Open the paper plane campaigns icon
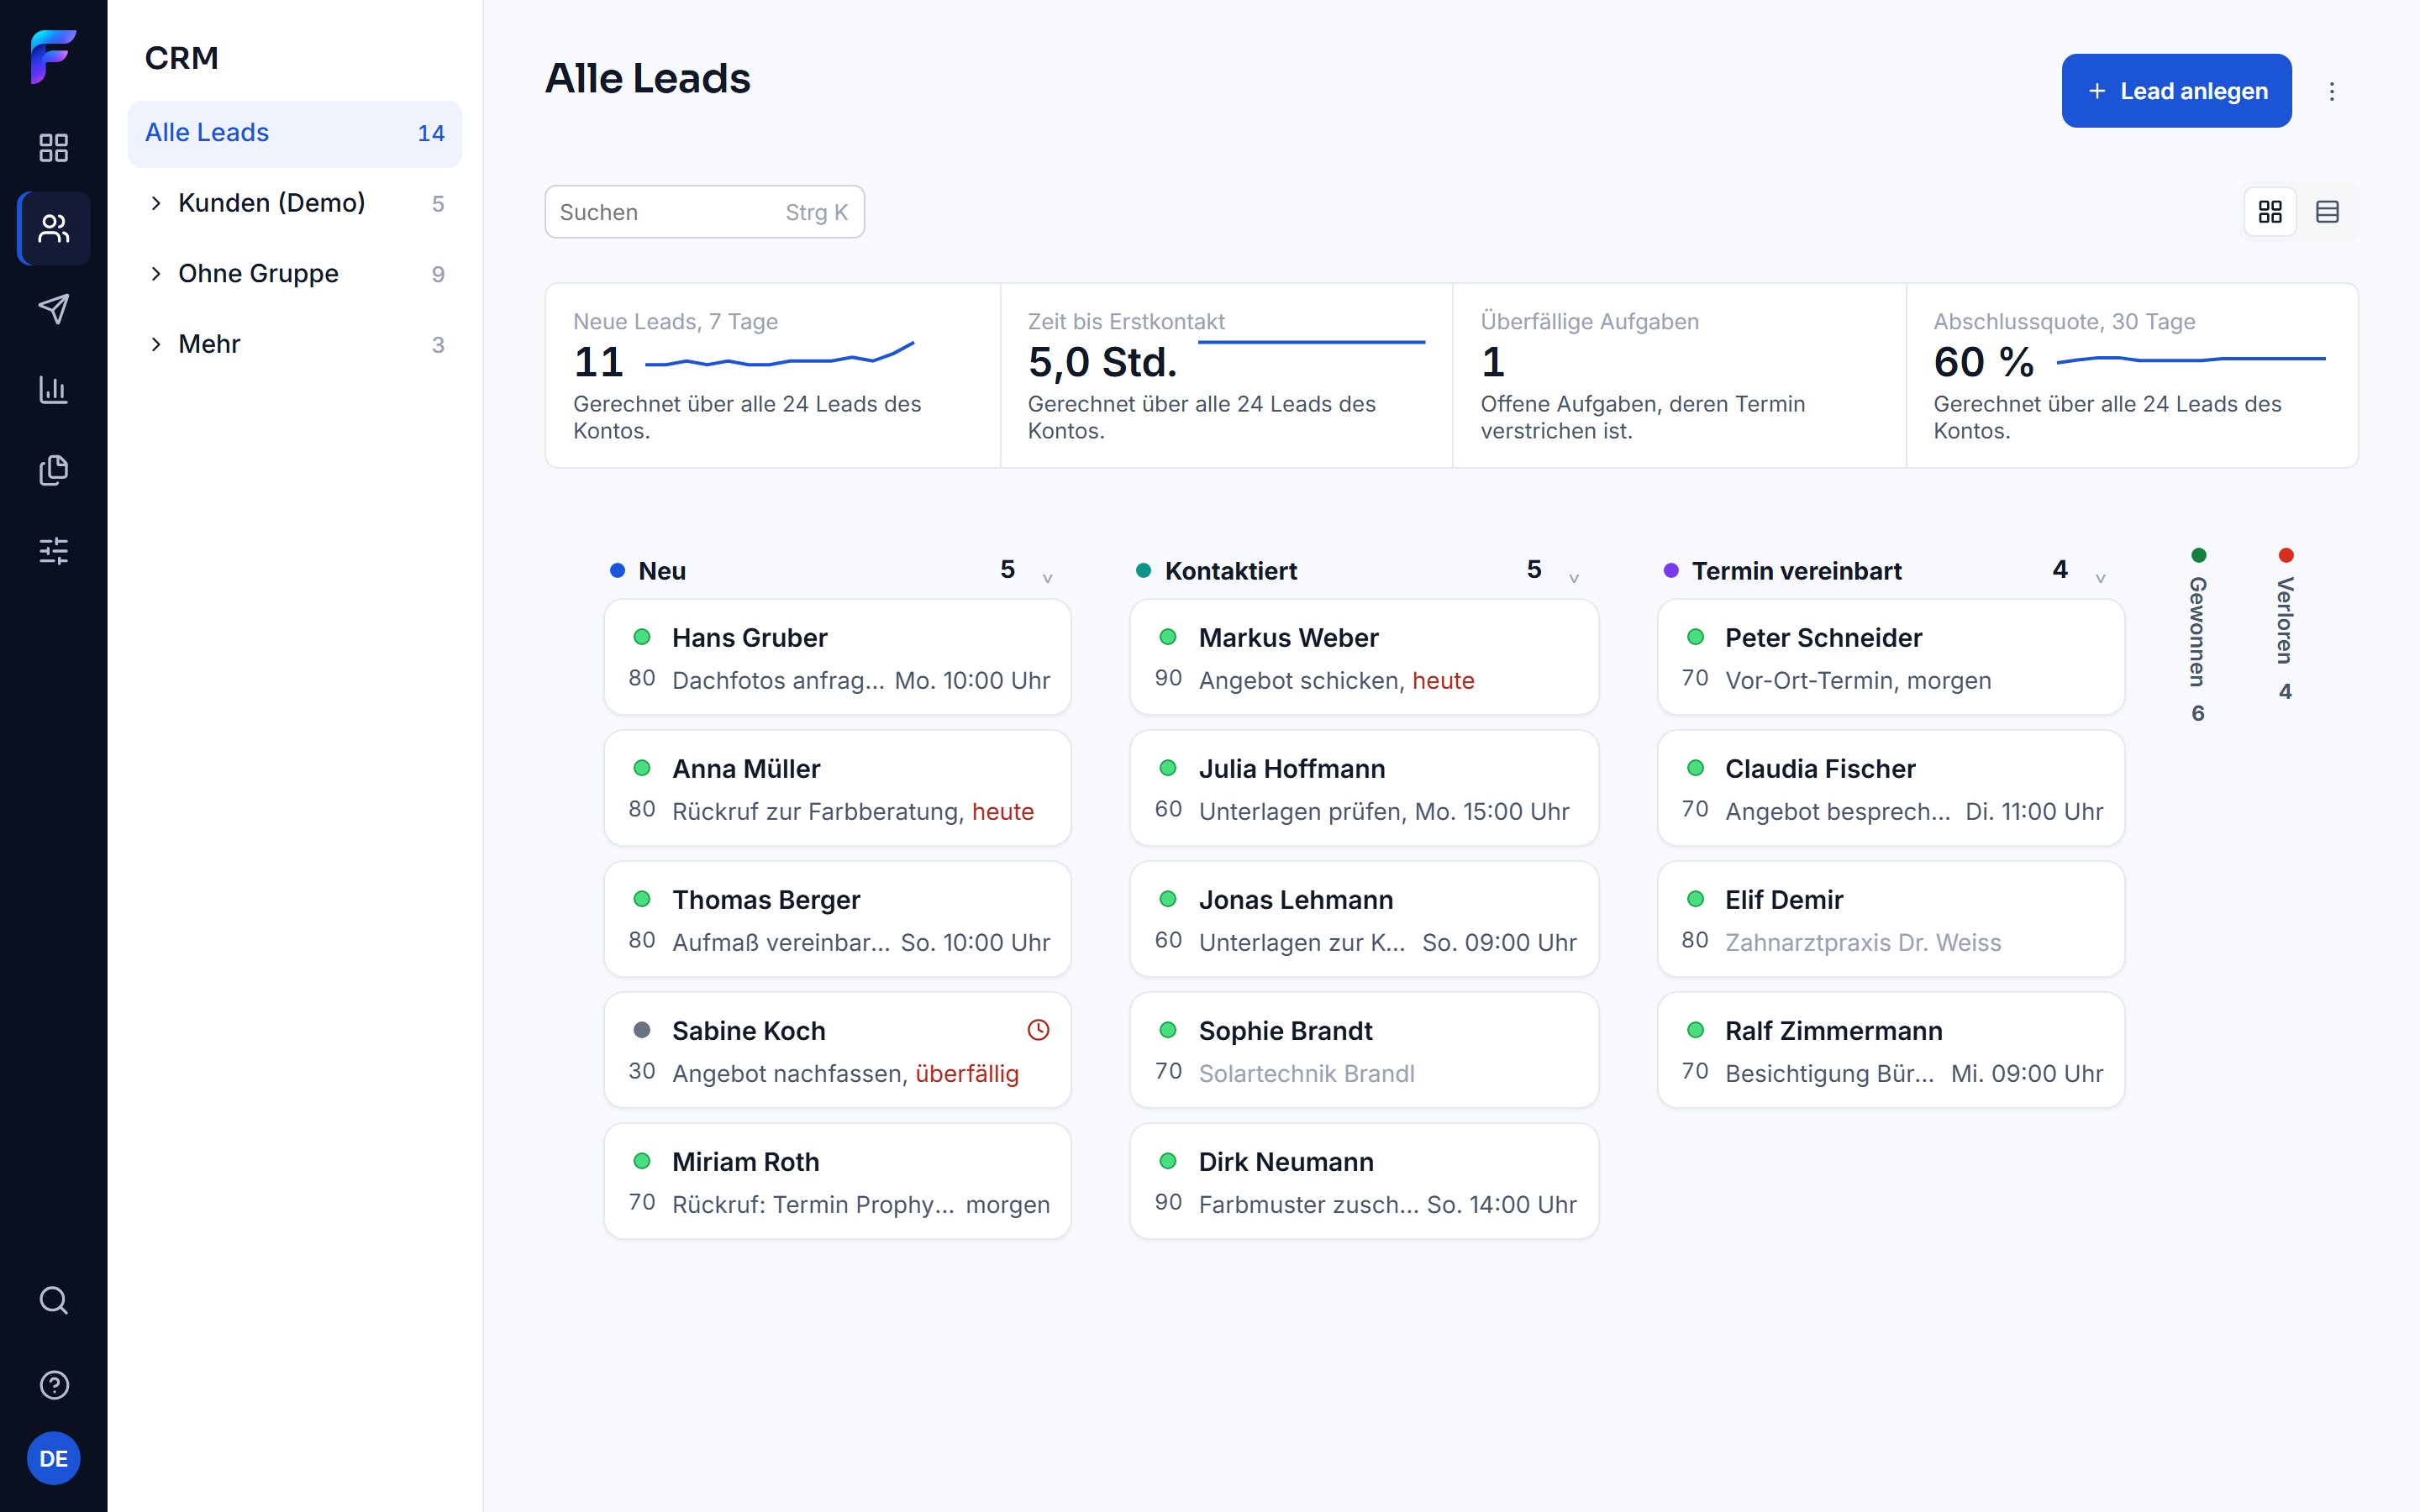Screen dimensions: 2420x1512 coord(53,309)
